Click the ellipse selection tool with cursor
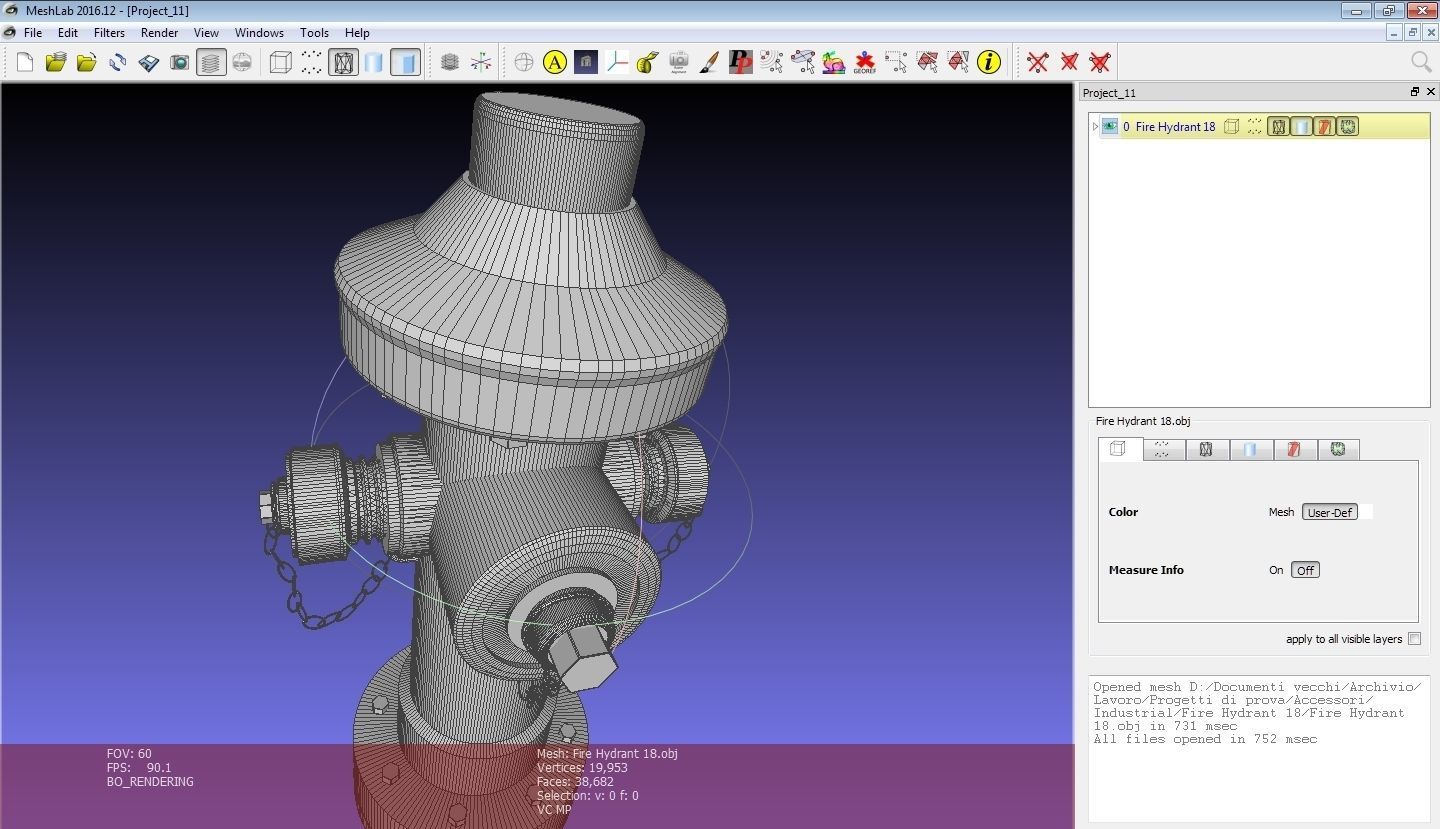 [802, 62]
